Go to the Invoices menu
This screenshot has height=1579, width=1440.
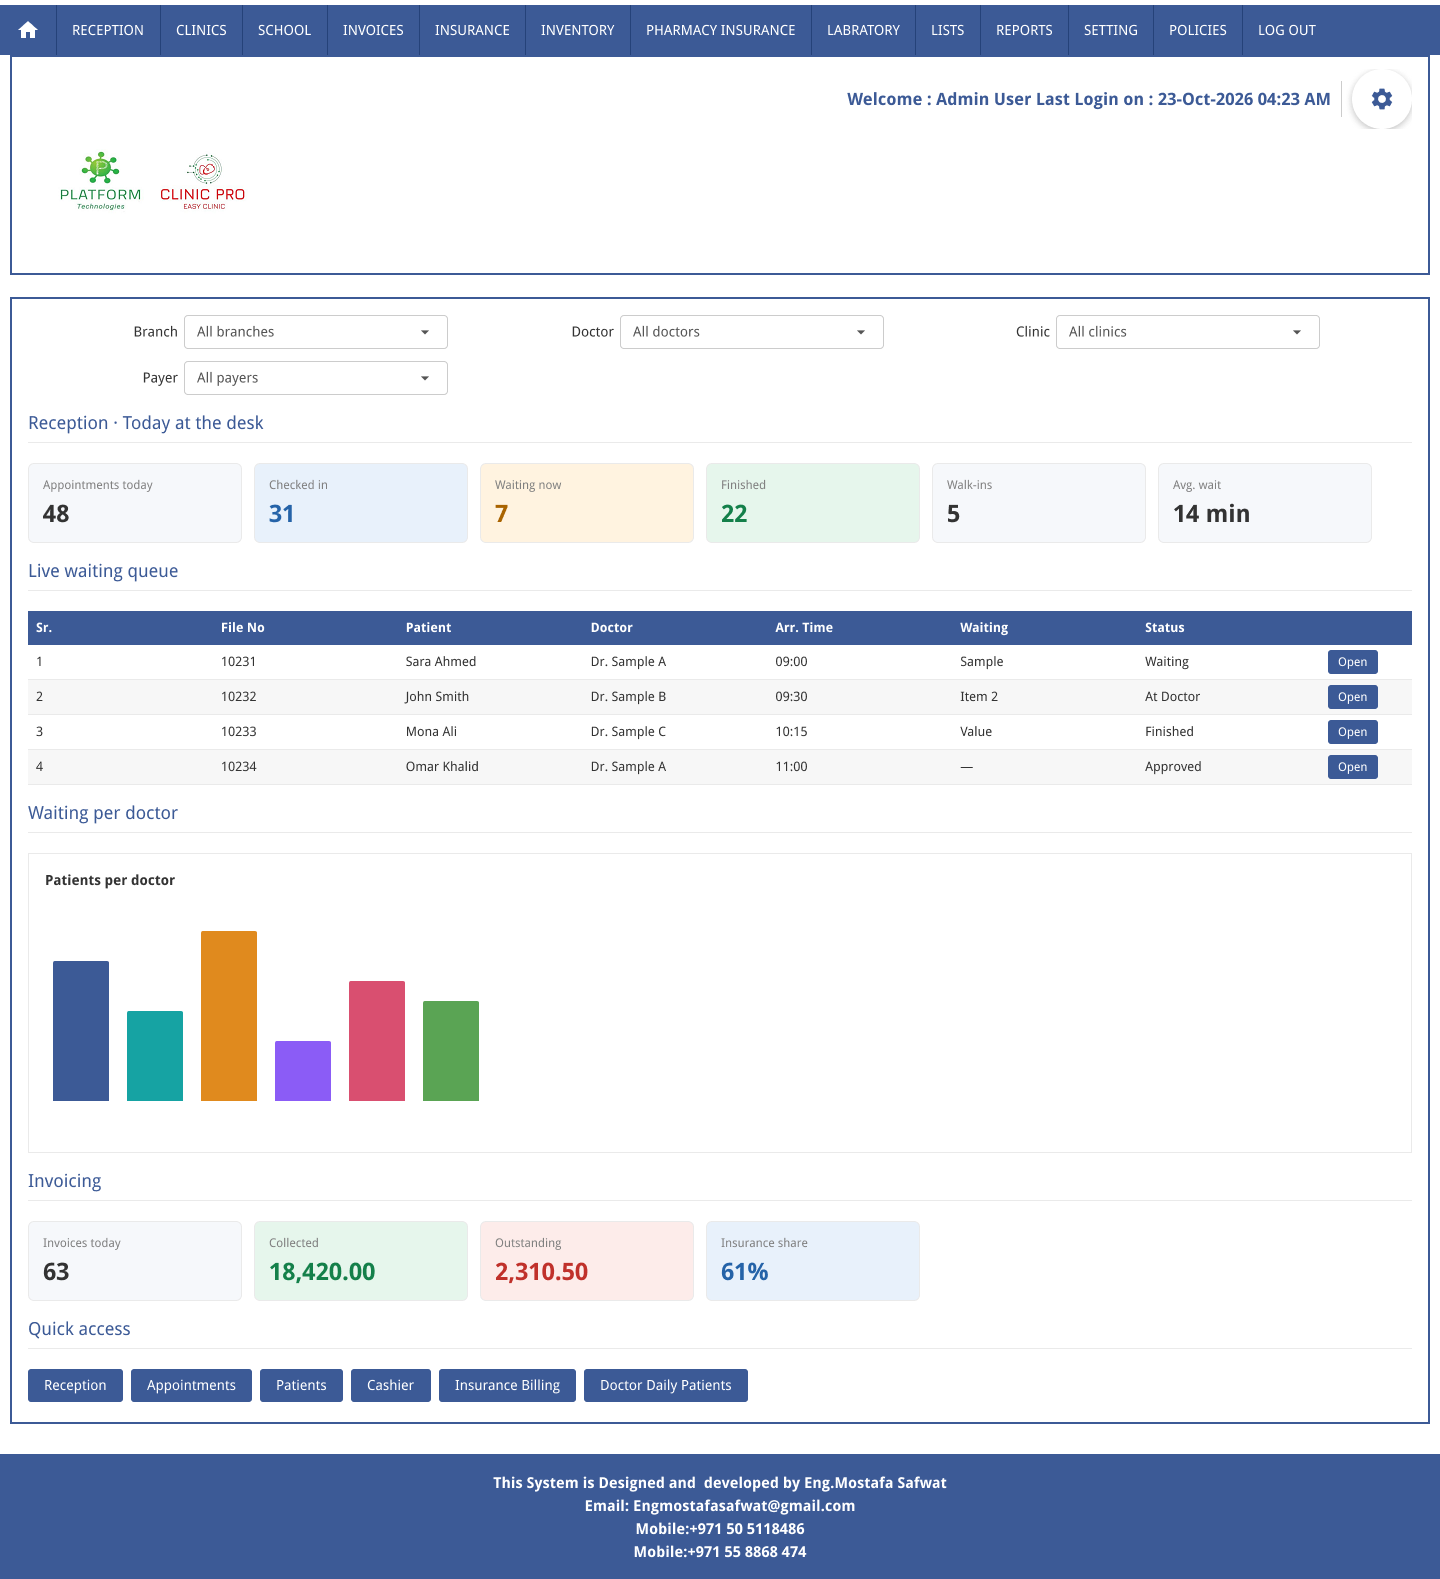point(373,30)
